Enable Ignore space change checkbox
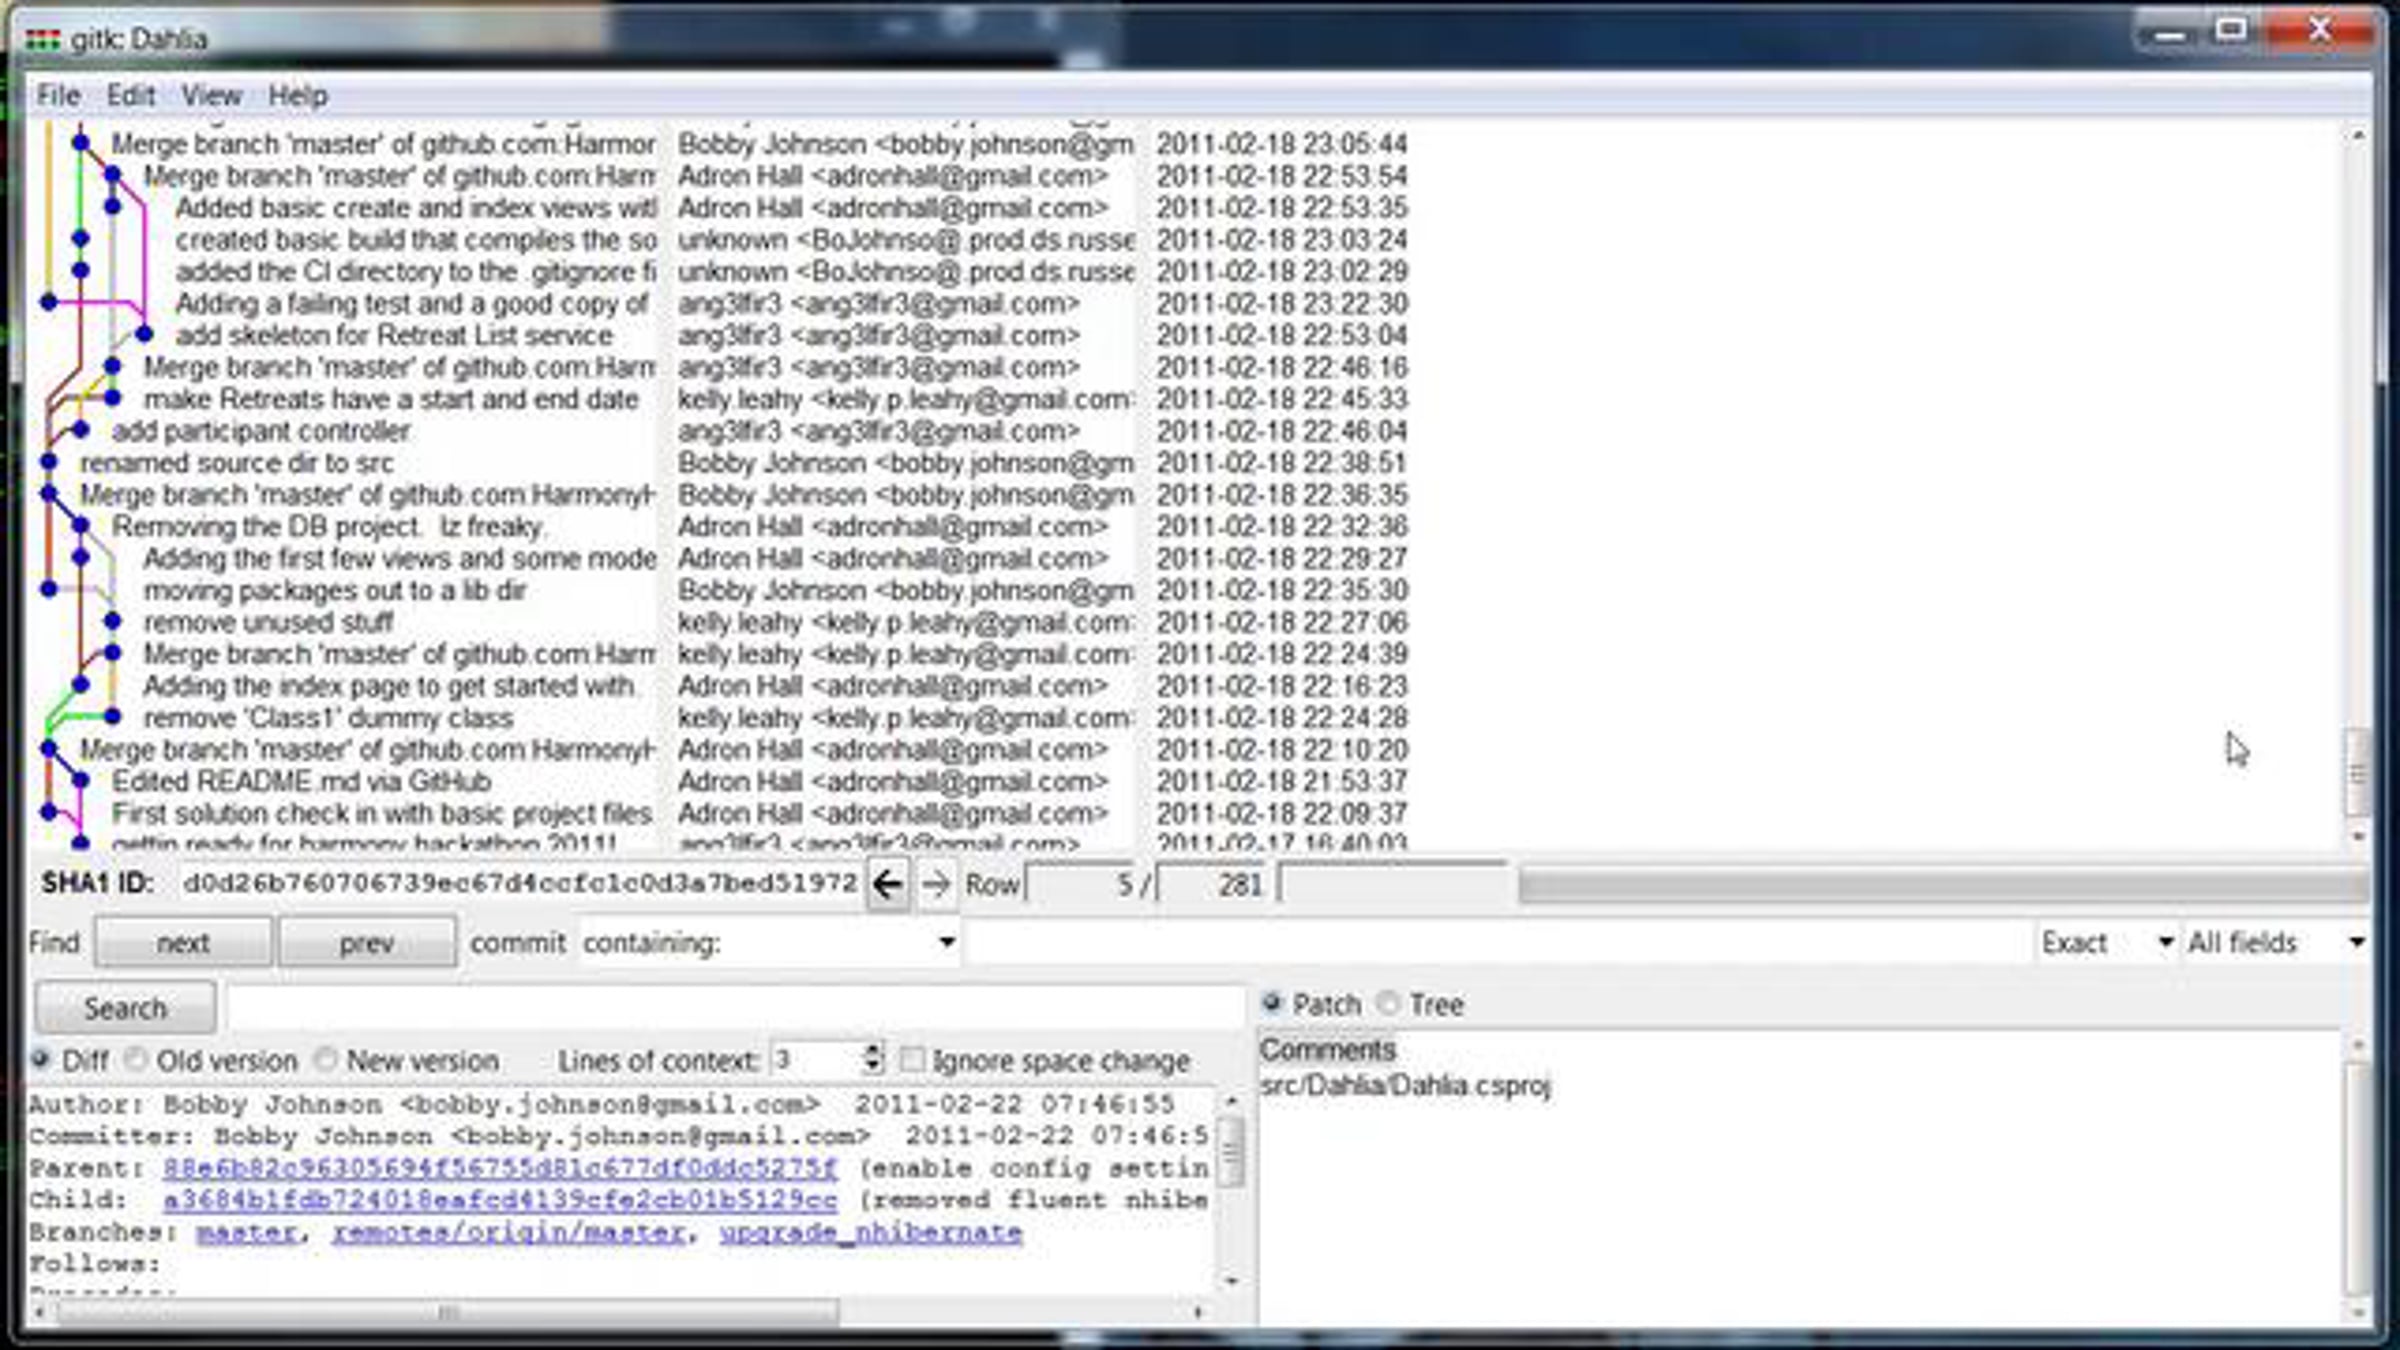The width and height of the screenshot is (2400, 1350). (x=912, y=1059)
